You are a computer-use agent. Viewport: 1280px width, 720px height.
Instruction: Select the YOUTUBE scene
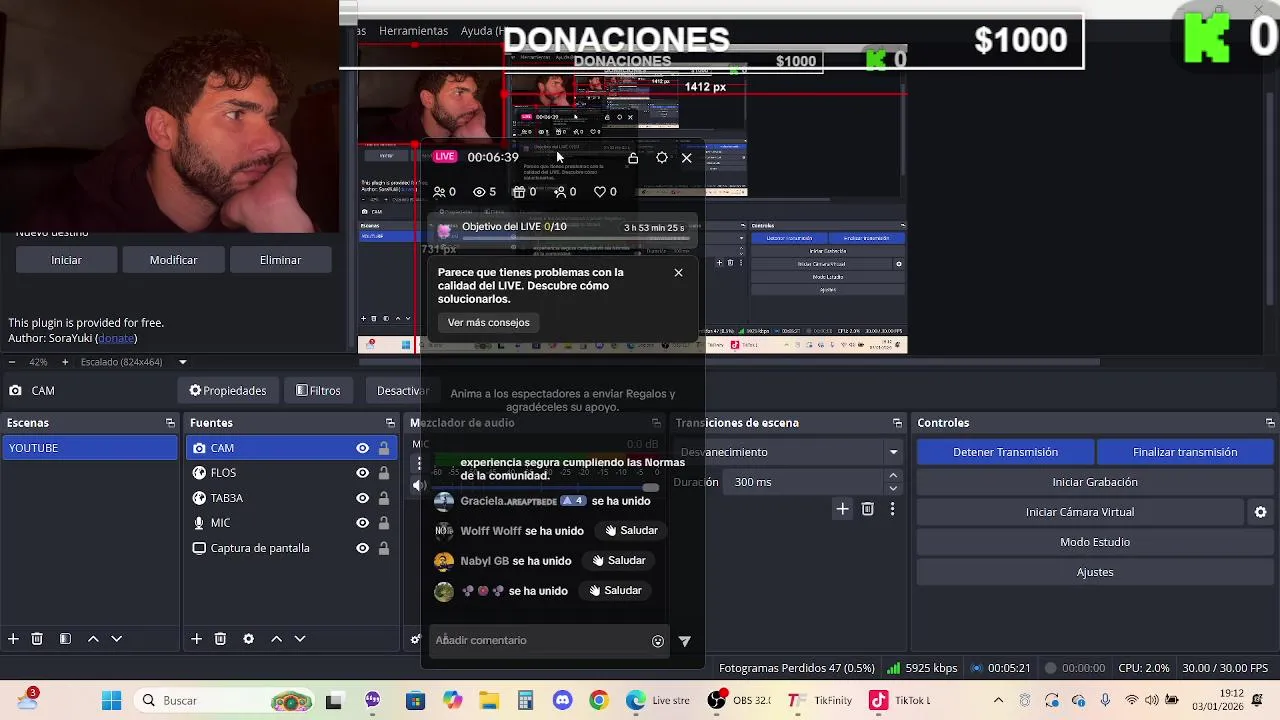coord(89,448)
